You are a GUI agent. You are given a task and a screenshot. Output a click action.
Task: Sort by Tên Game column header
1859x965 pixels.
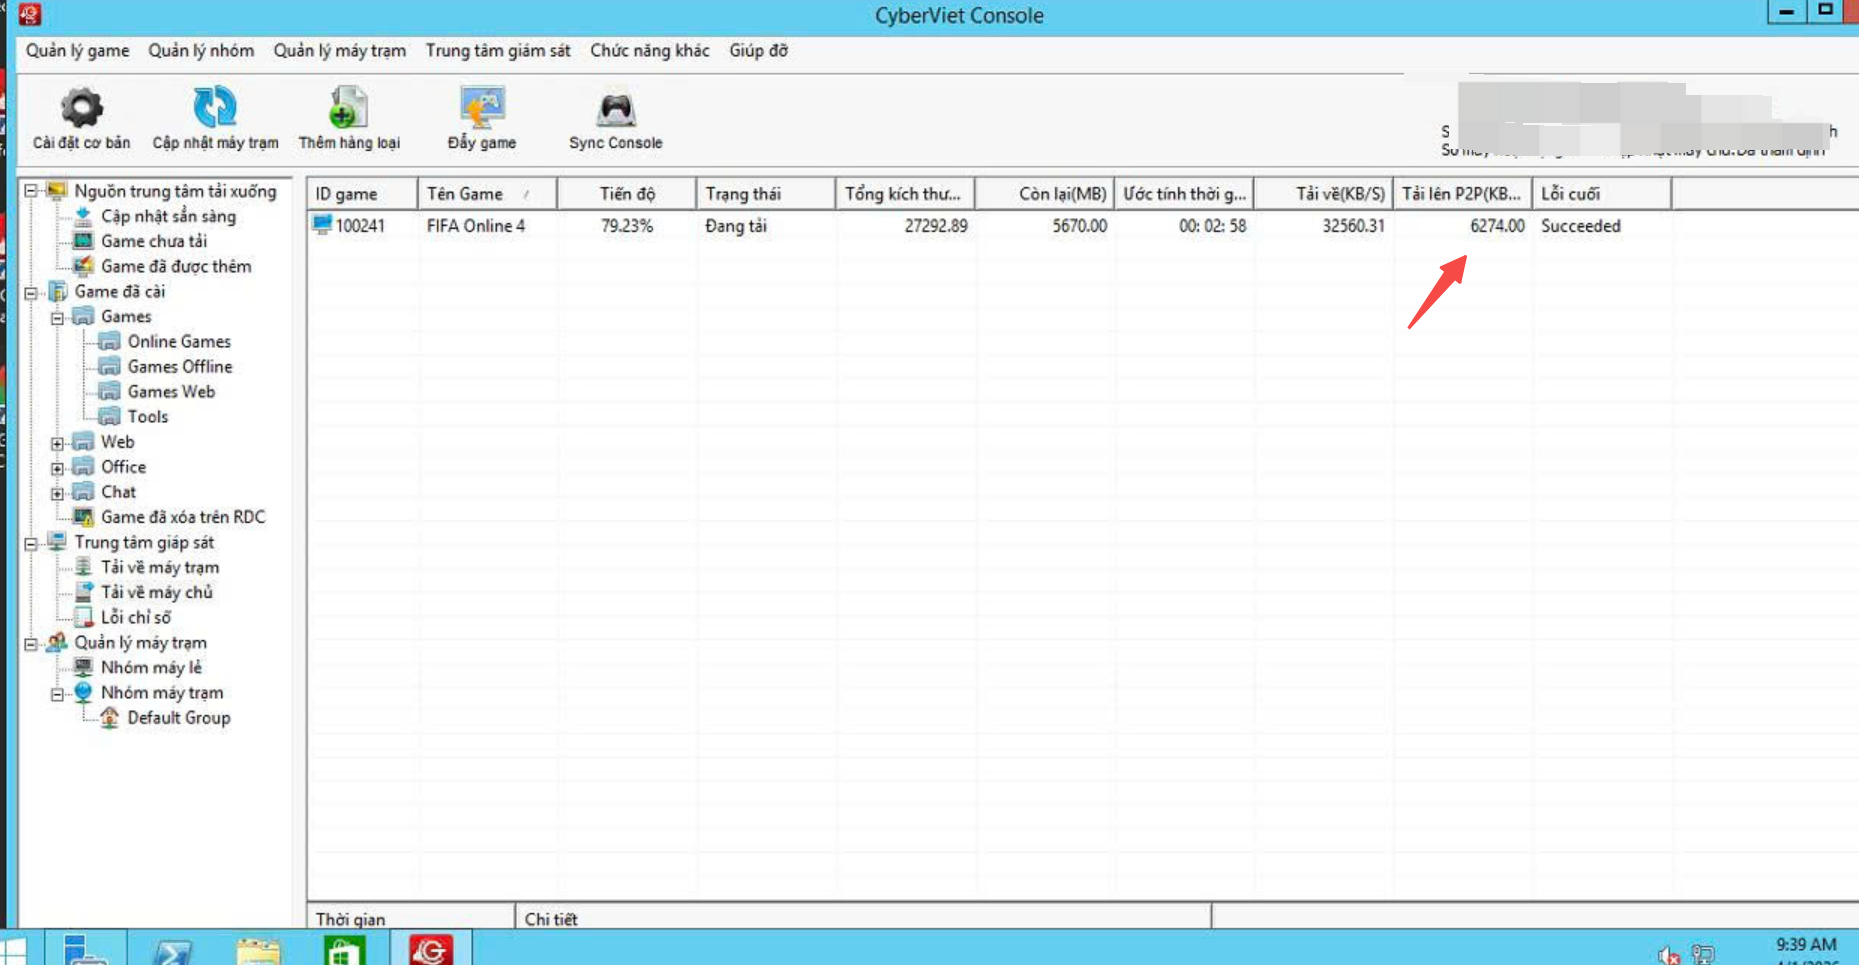tap(465, 194)
